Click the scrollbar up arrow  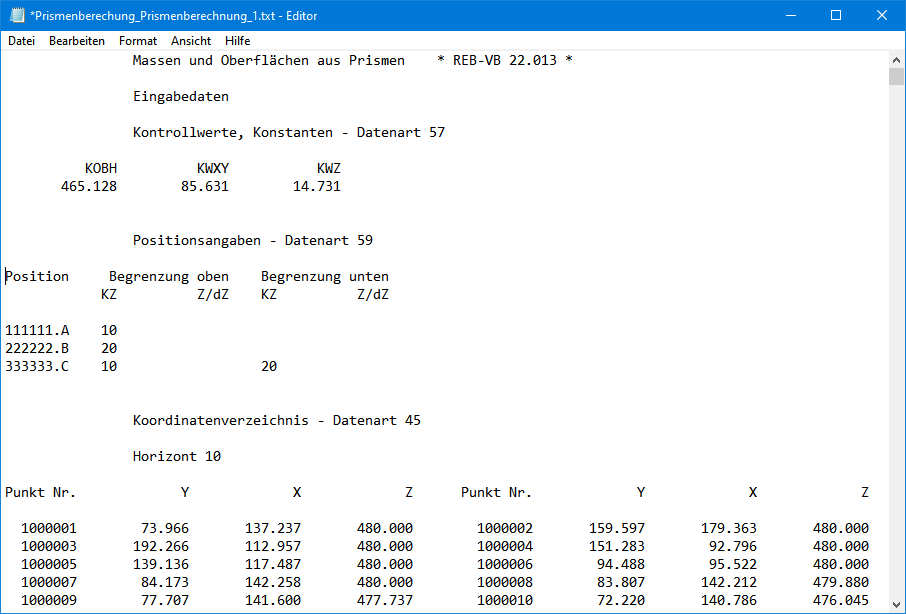[897, 60]
